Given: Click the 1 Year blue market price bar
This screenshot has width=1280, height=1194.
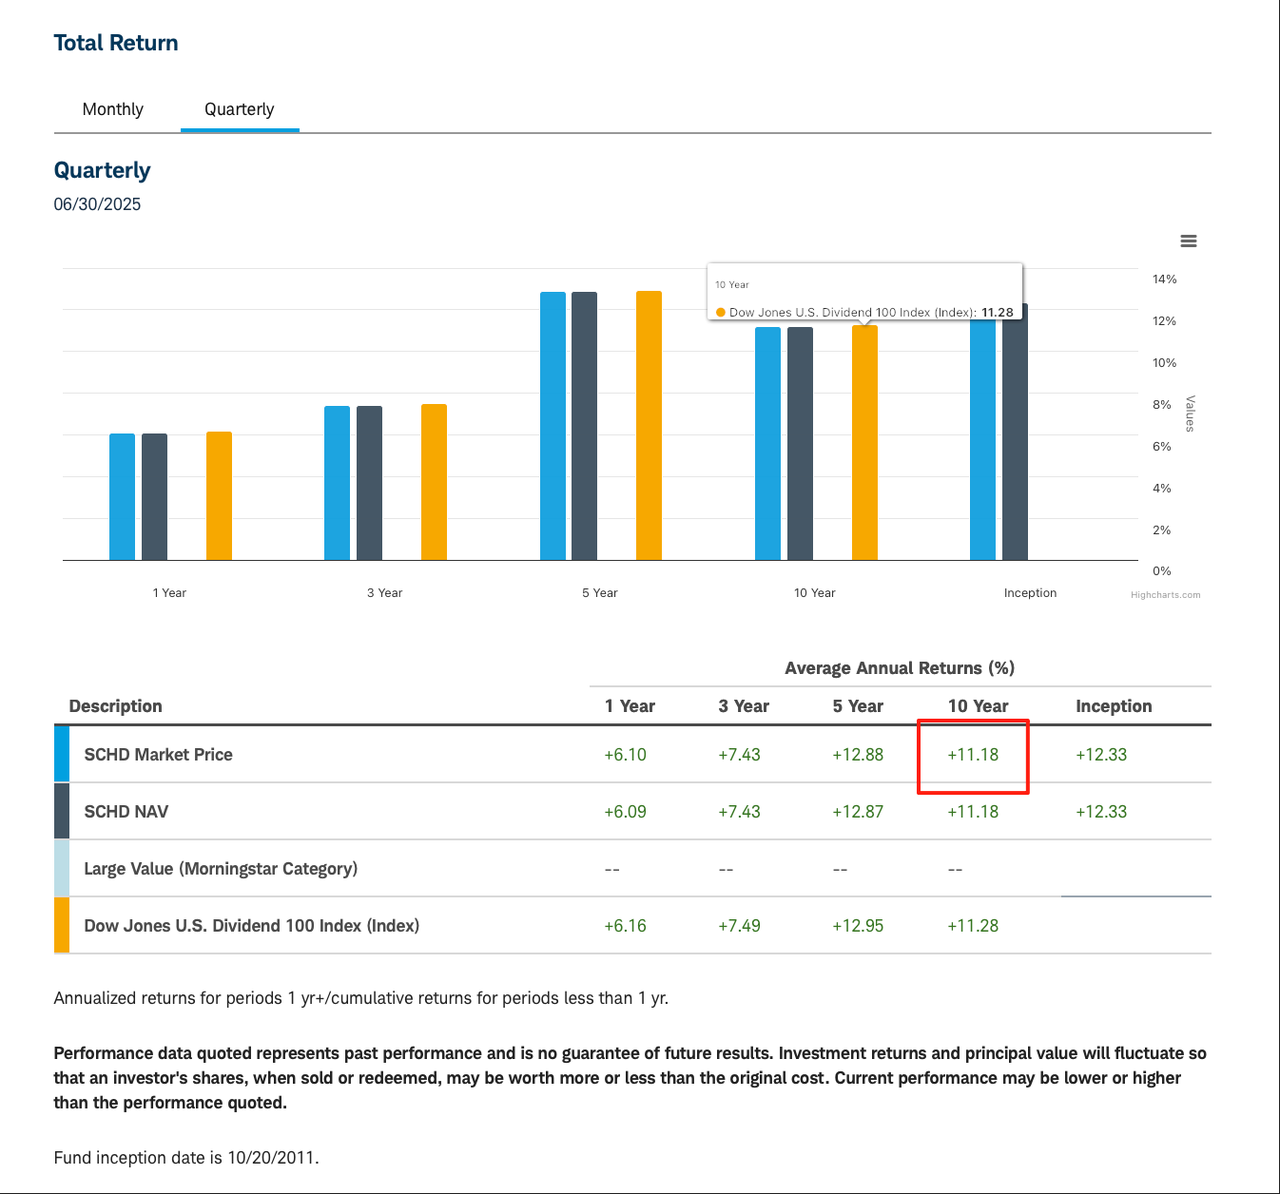Looking at the screenshot, I should point(122,497).
